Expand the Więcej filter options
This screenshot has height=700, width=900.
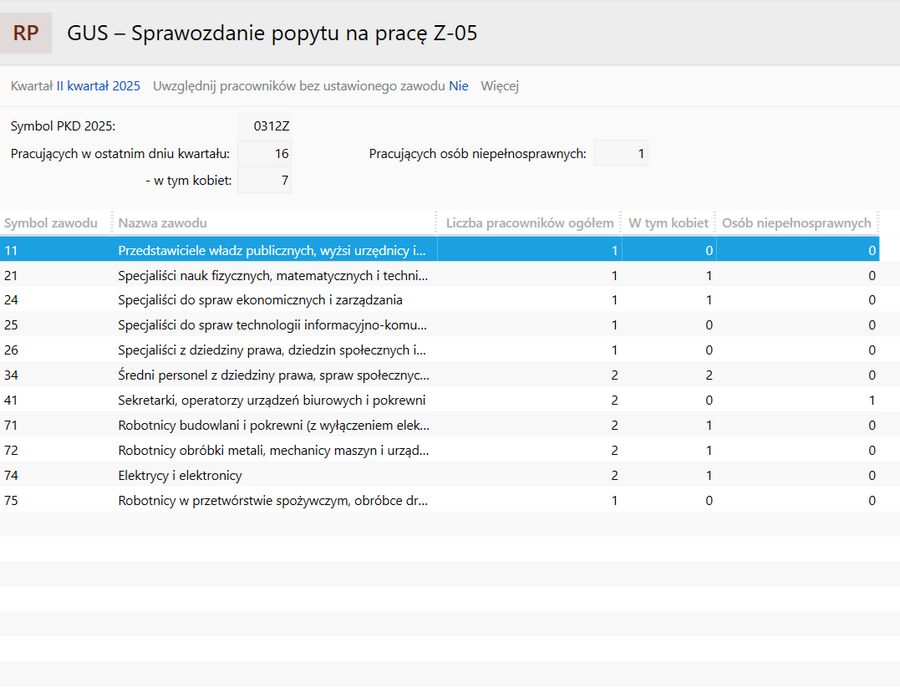(x=499, y=86)
